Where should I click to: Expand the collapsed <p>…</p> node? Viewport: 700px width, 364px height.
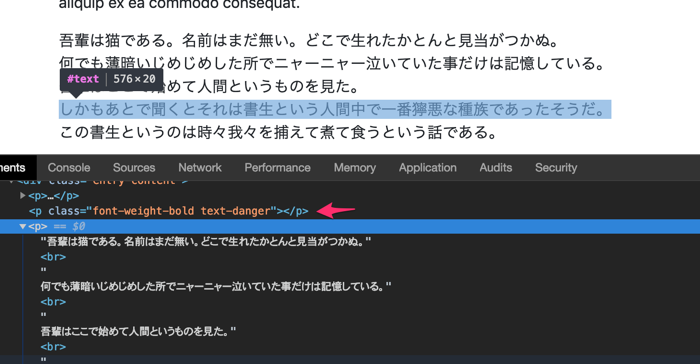click(x=23, y=196)
